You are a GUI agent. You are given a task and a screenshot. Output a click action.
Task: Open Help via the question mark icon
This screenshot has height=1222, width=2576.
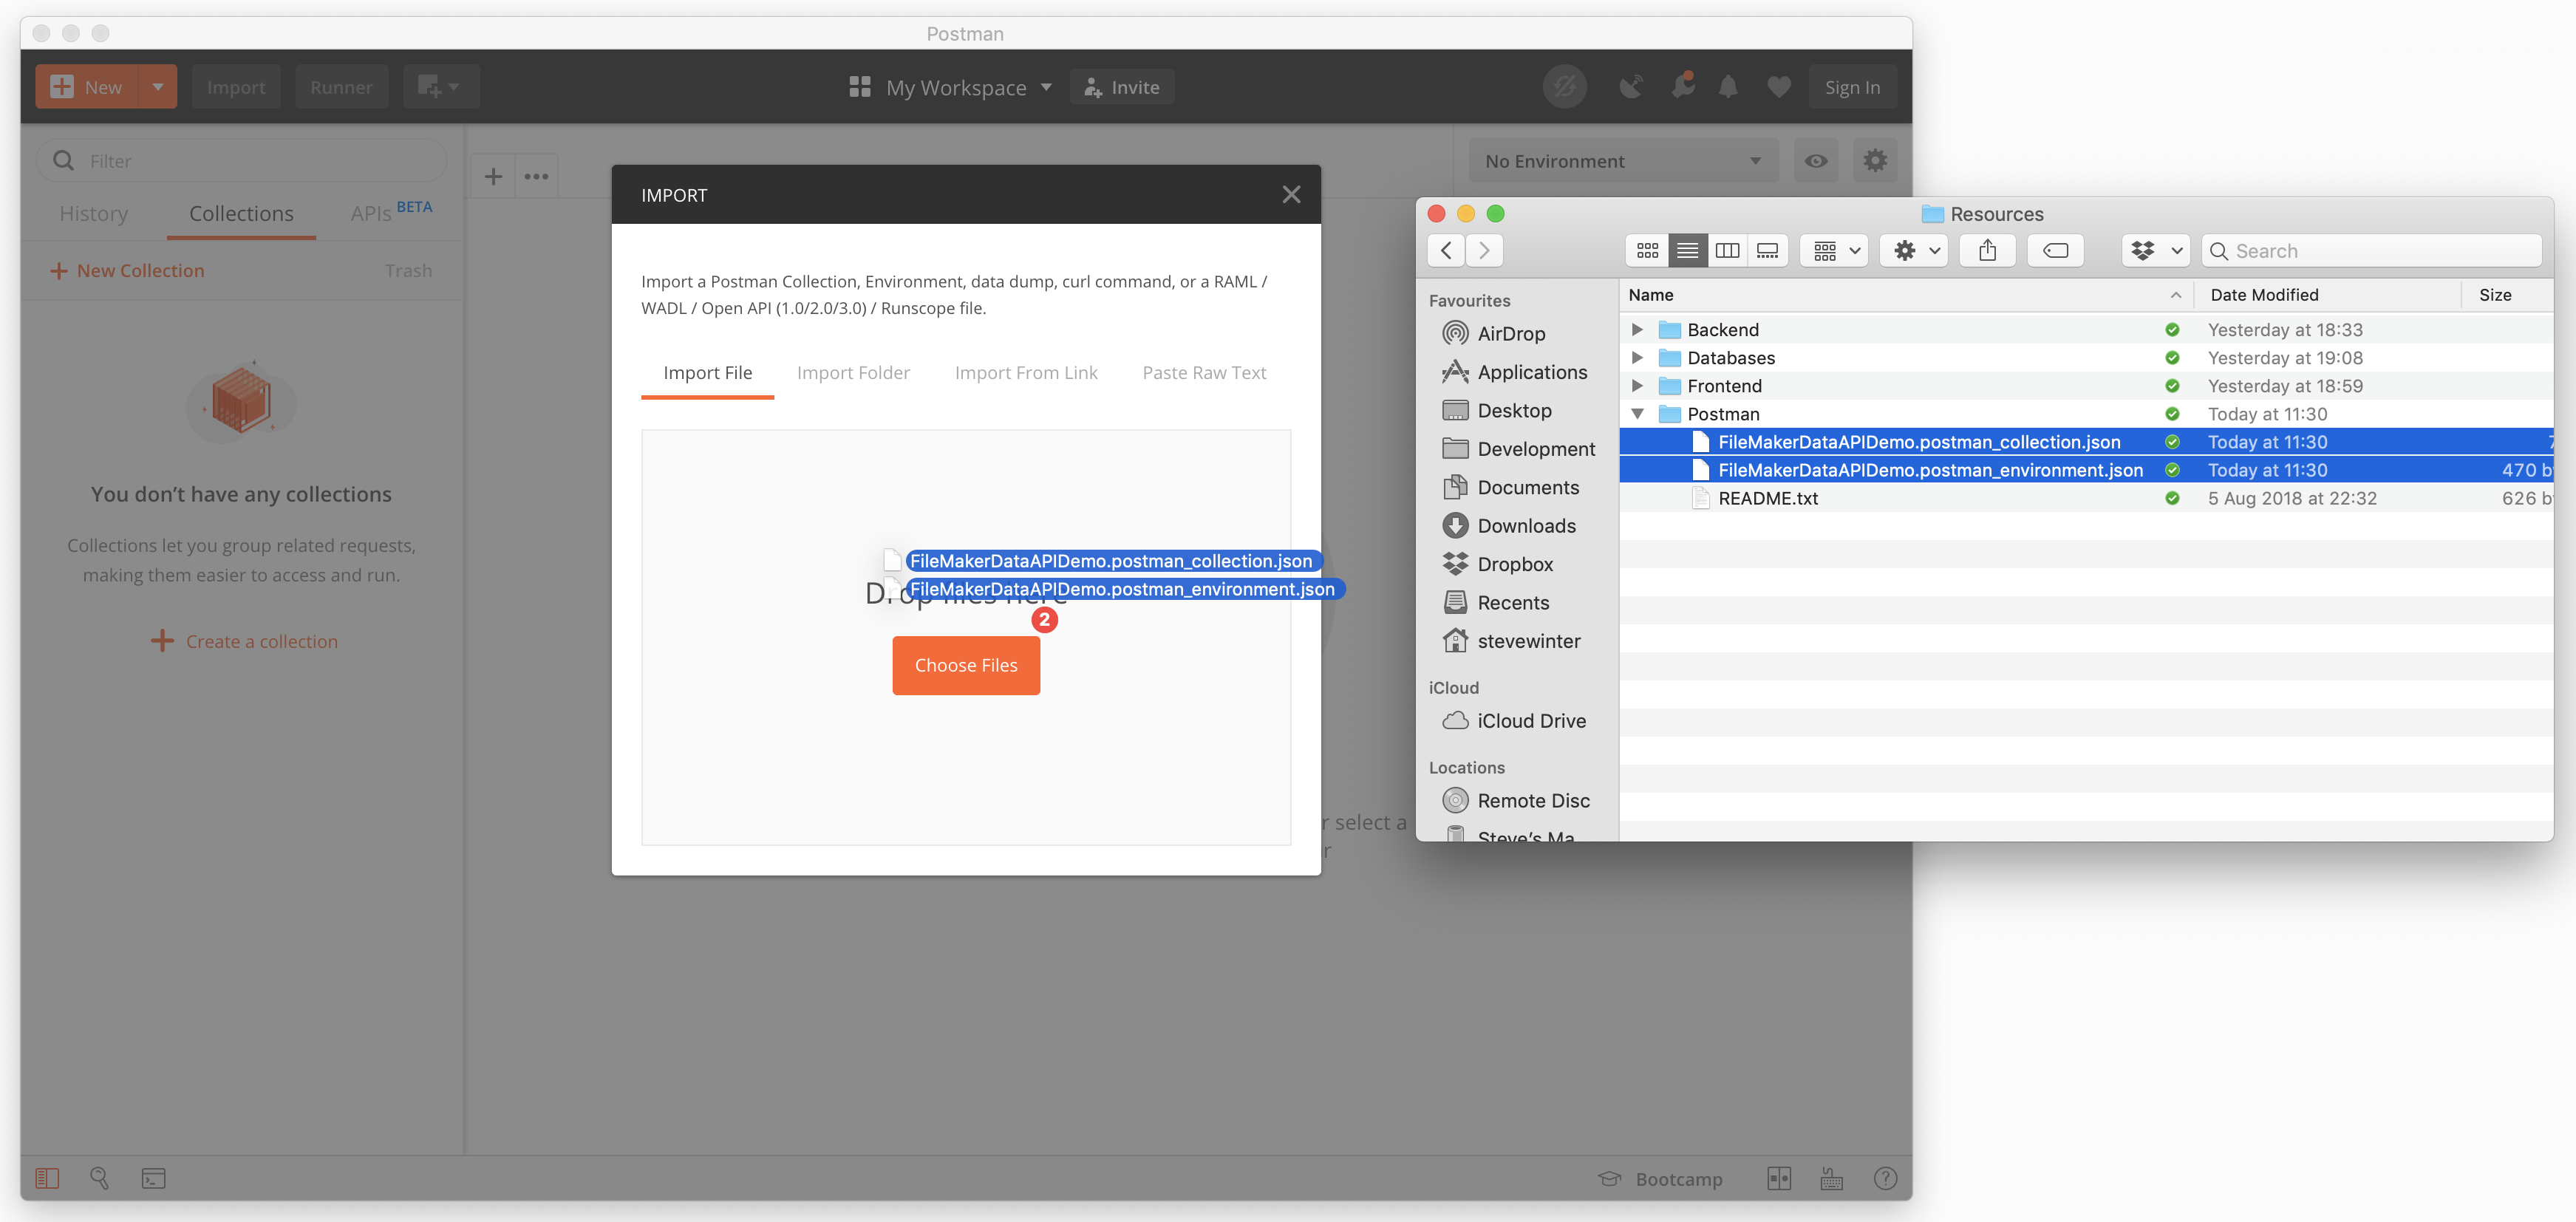coord(1885,1178)
